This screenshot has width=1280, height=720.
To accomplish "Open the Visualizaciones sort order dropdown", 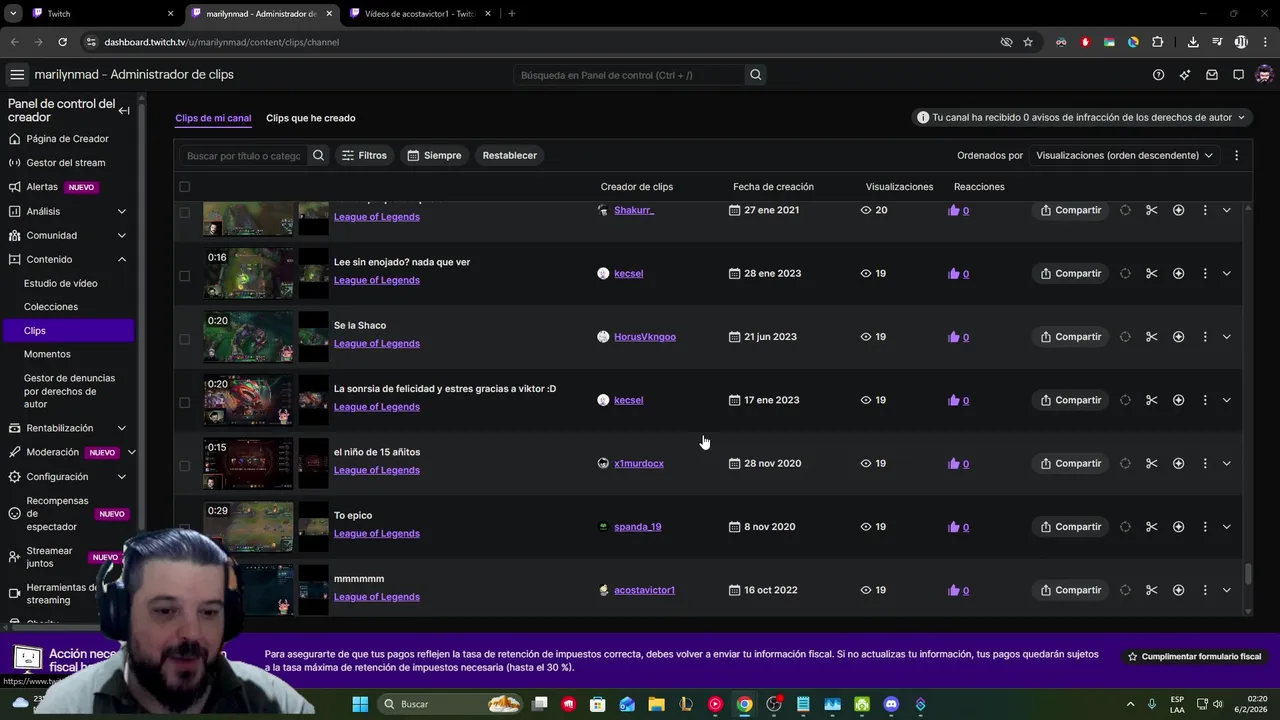I will 1124,156.
